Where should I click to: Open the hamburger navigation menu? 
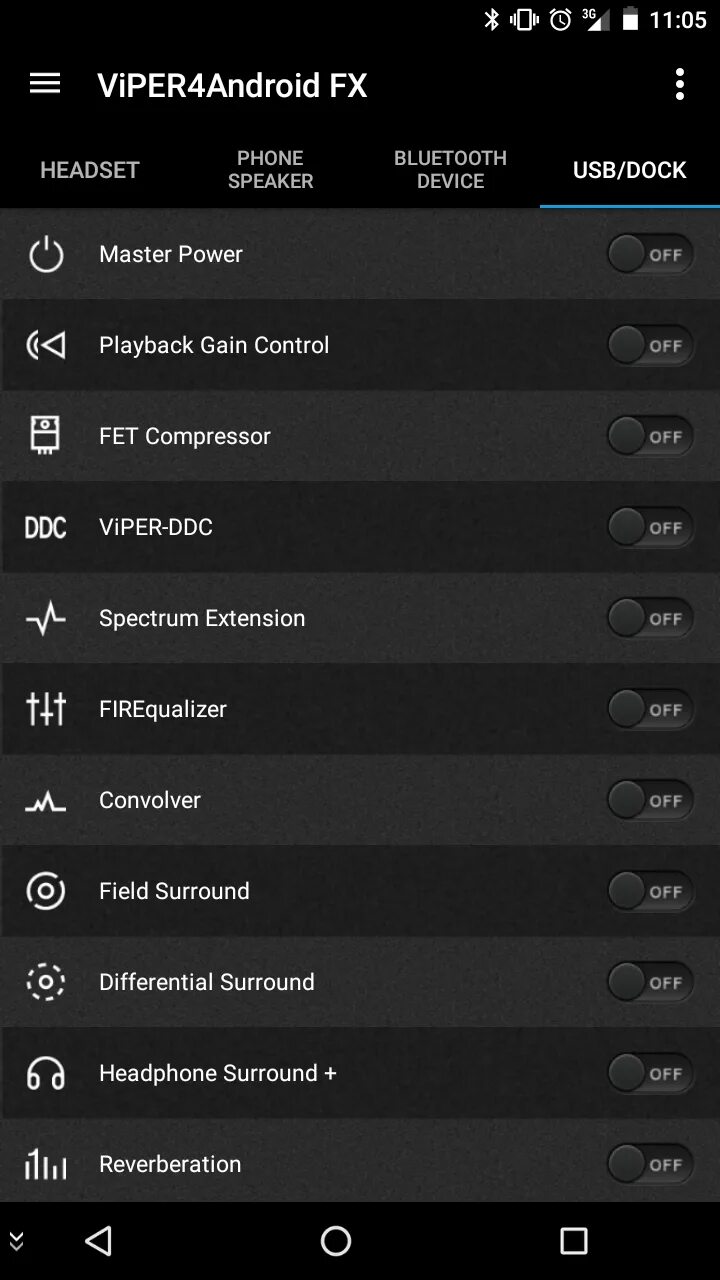[45, 84]
